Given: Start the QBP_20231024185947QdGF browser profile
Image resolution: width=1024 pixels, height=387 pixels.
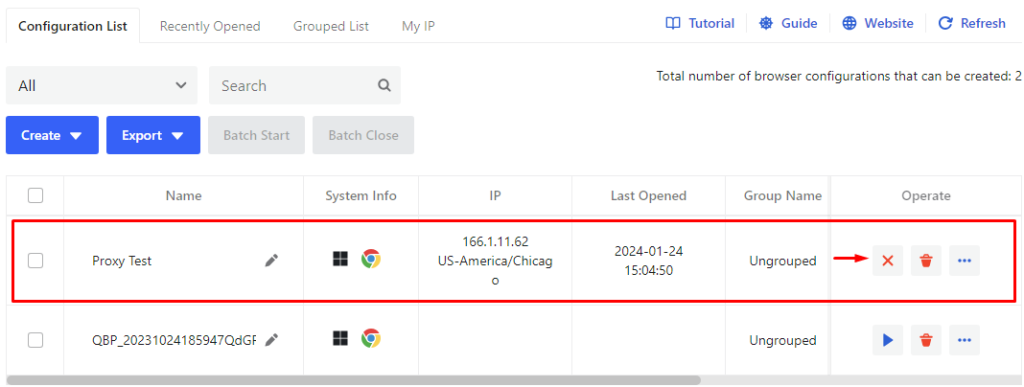Looking at the screenshot, I should (x=888, y=339).
